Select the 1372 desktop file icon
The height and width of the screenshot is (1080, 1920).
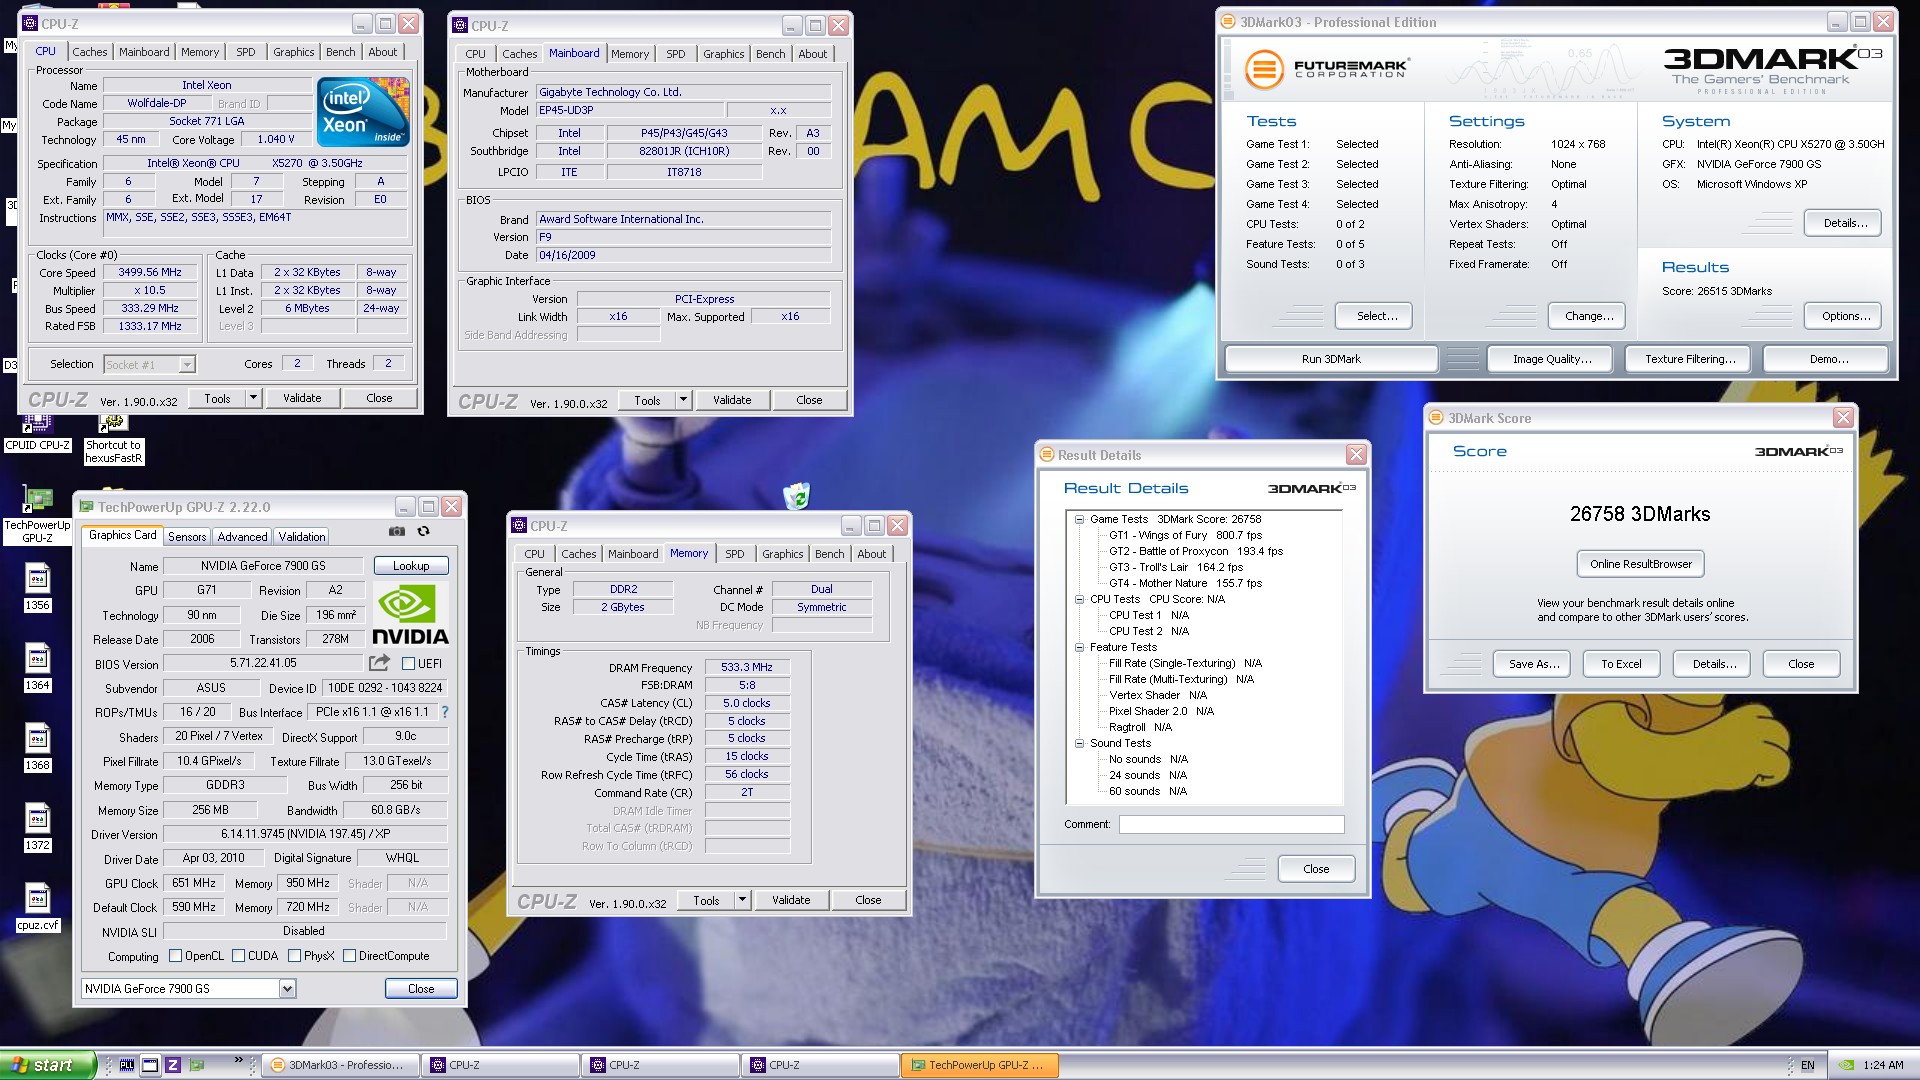pos(37,827)
